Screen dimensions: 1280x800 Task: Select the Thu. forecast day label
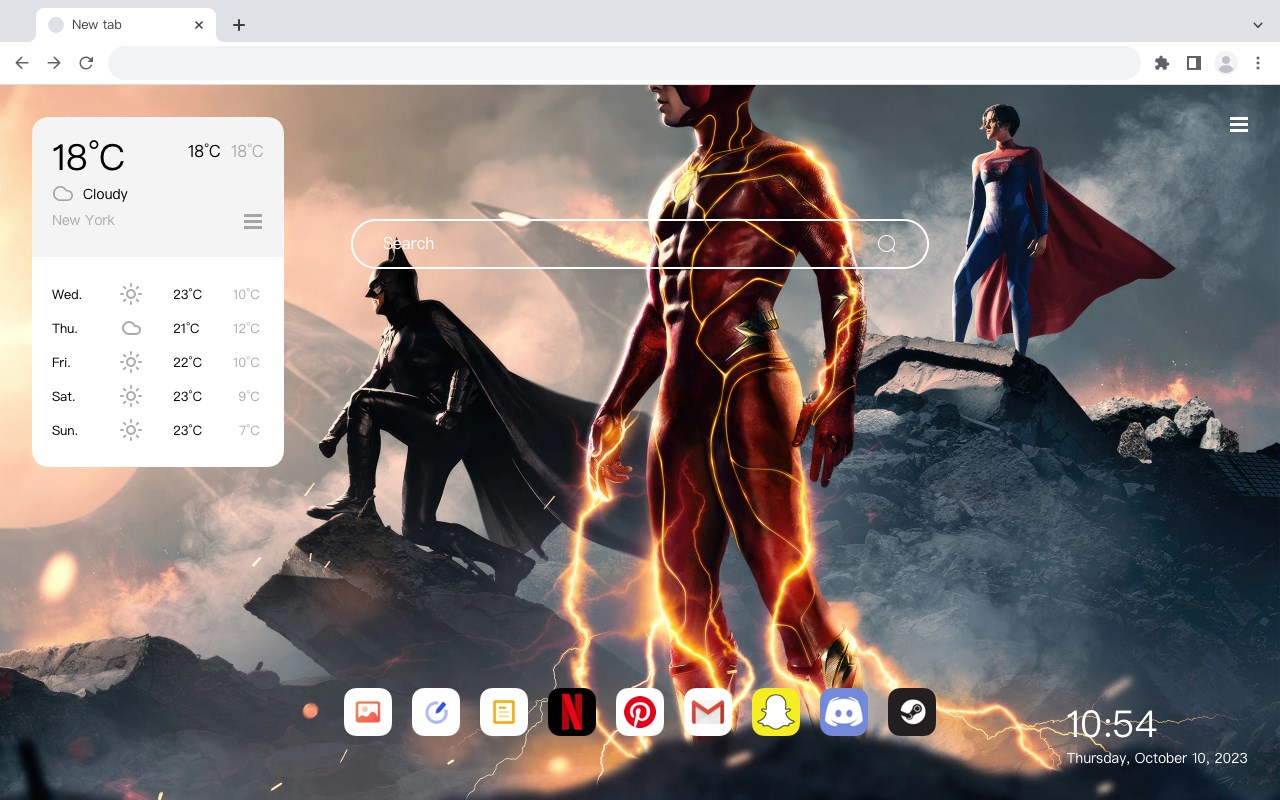click(x=65, y=328)
